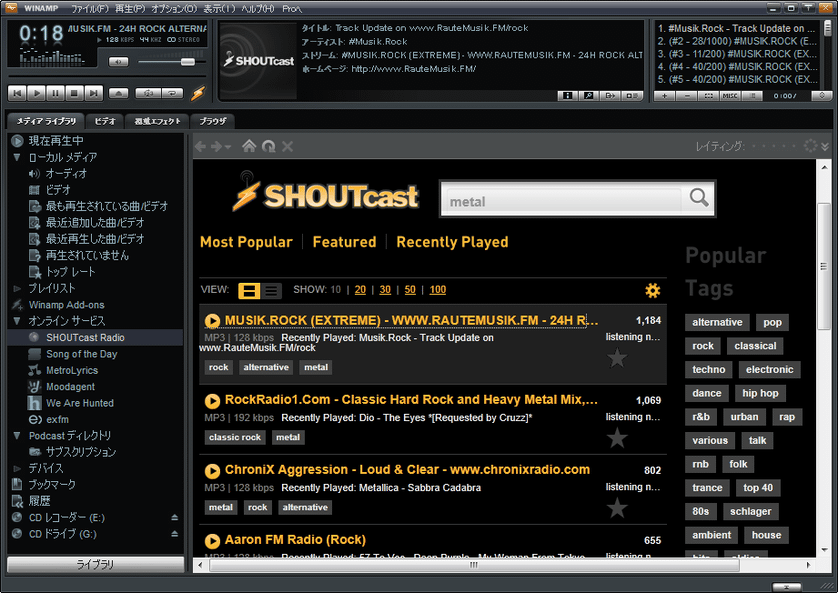Open Song of the Day service
Image resolution: width=838 pixels, height=593 pixels.
coord(81,354)
